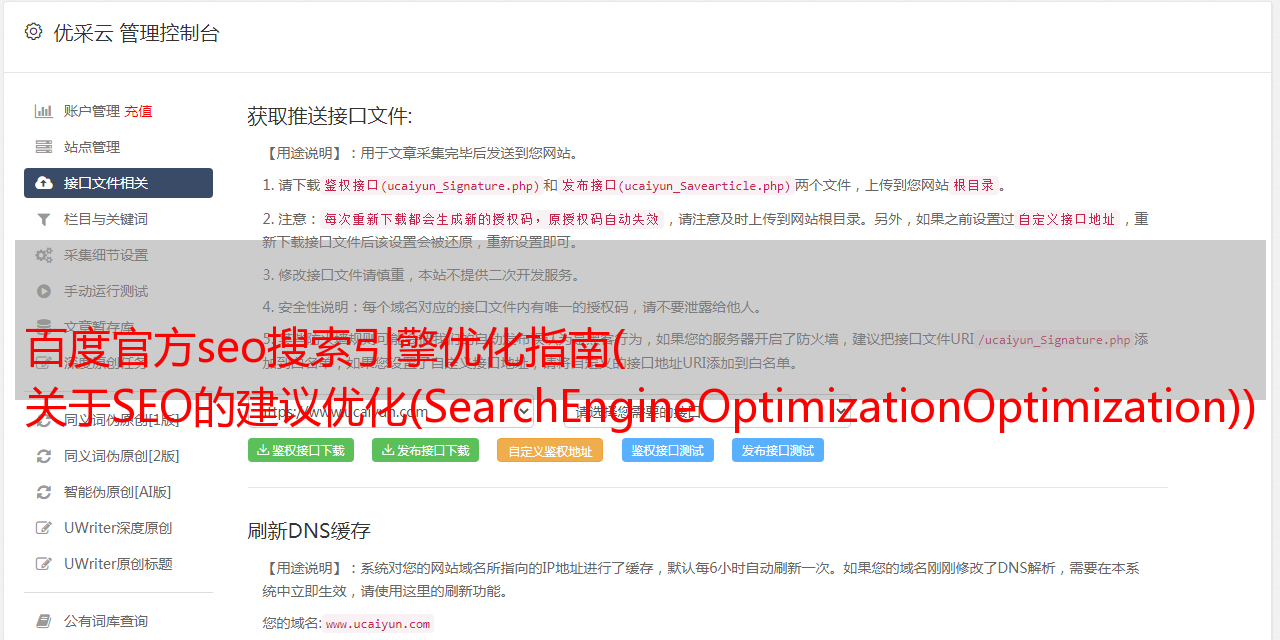
Task: Click the 刷新DNS缓存 heading
Action: 309,530
